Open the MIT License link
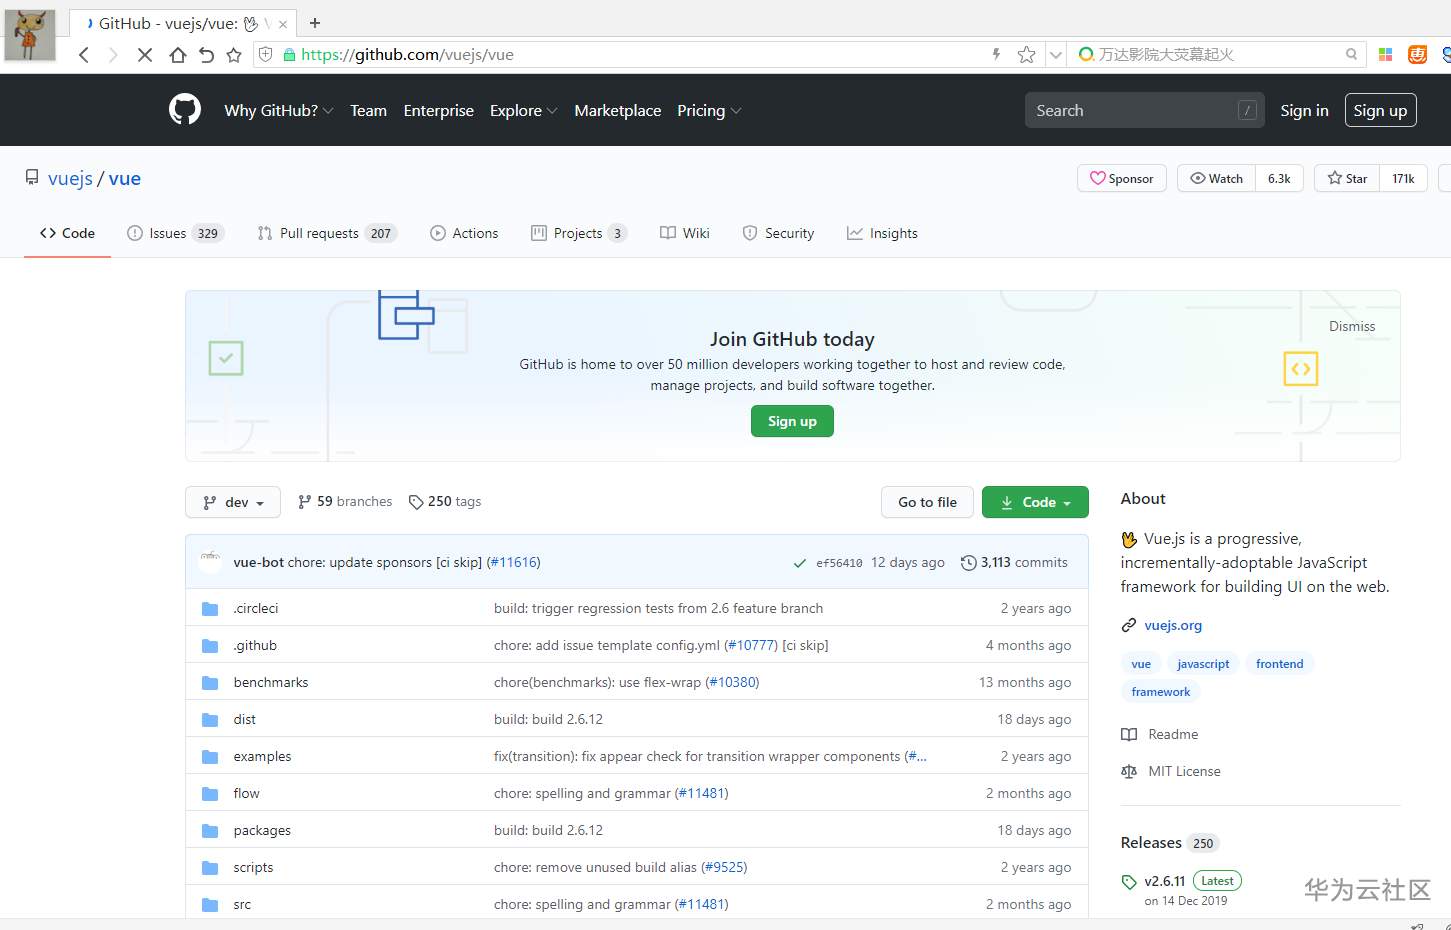 (x=1171, y=771)
